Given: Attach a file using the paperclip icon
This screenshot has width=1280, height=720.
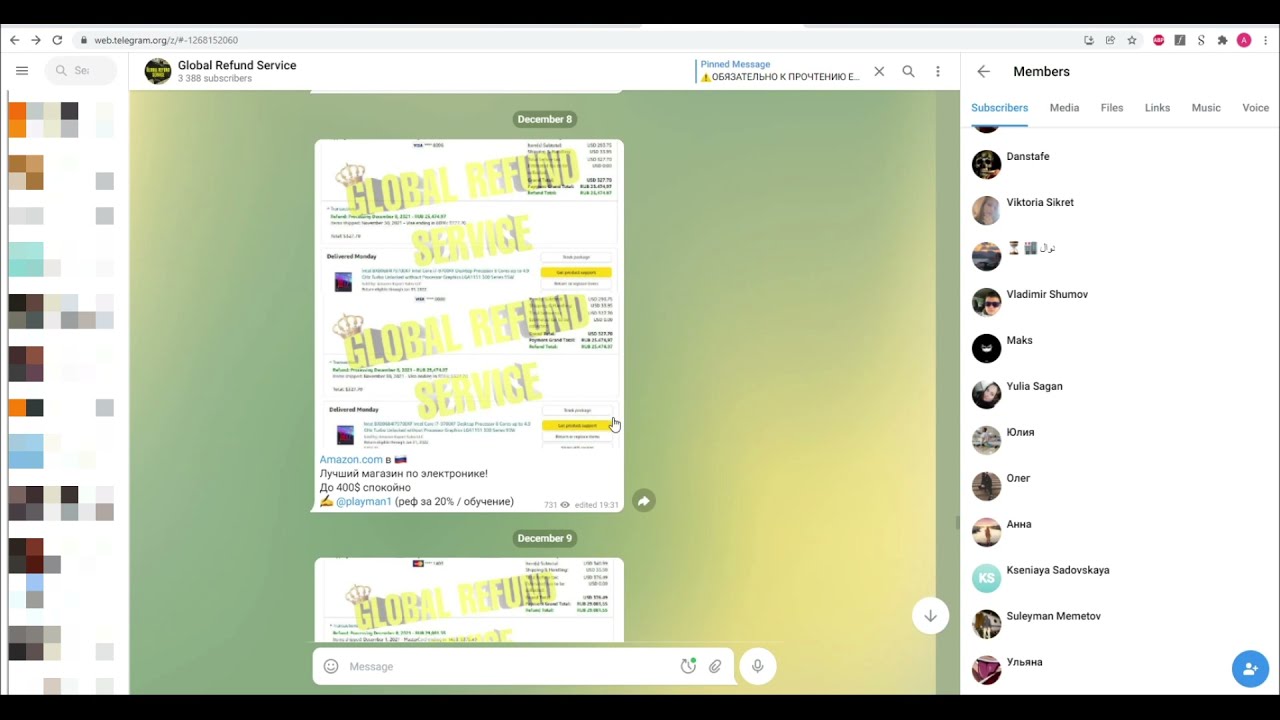Looking at the screenshot, I should tap(715, 667).
